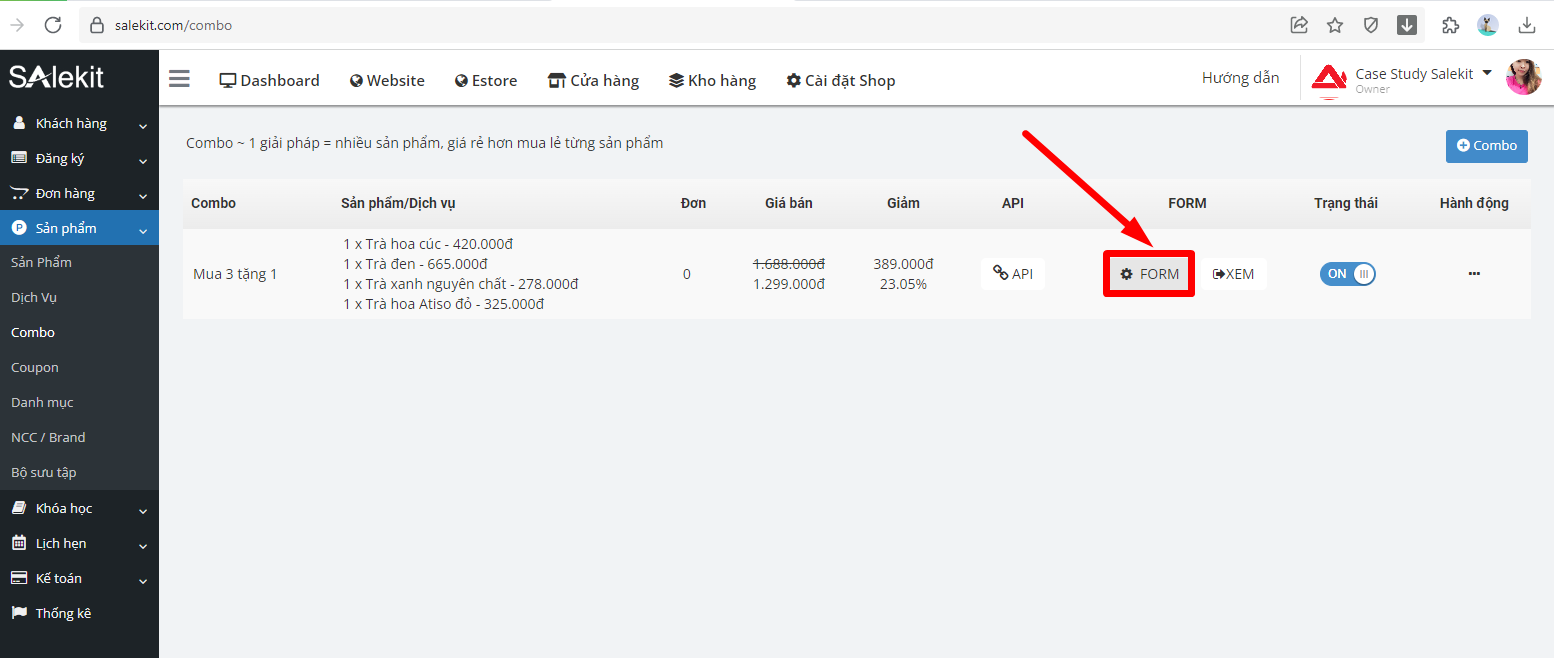
Task: Click the blue add Combo button
Action: click(x=1487, y=146)
